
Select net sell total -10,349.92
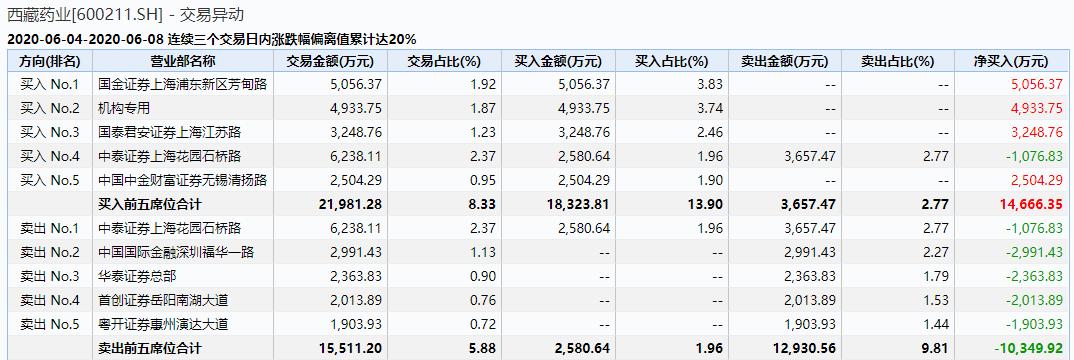point(1029,348)
